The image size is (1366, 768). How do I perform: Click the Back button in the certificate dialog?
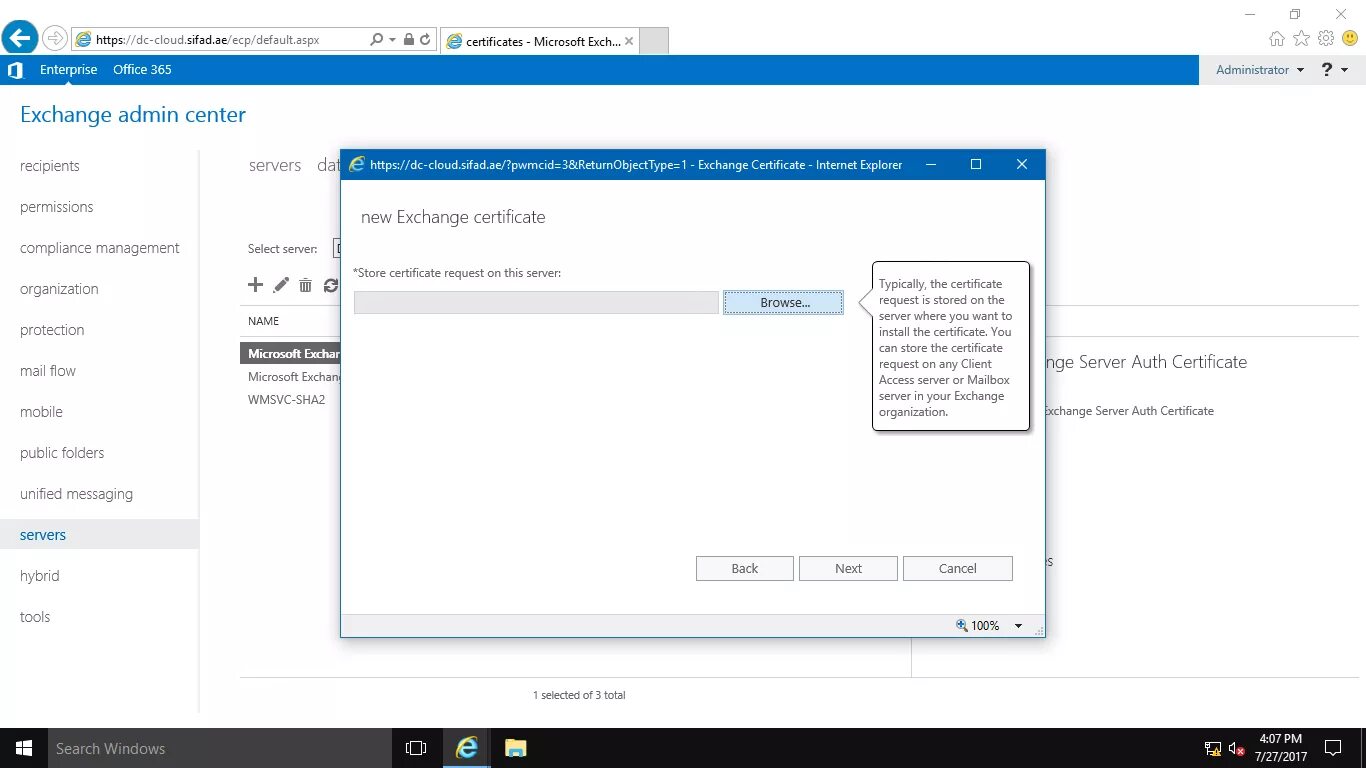[x=745, y=568]
